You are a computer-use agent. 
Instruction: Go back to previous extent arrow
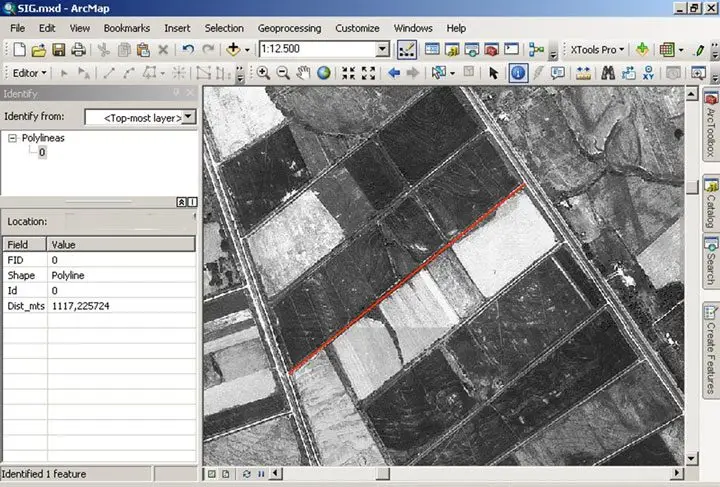(x=394, y=73)
